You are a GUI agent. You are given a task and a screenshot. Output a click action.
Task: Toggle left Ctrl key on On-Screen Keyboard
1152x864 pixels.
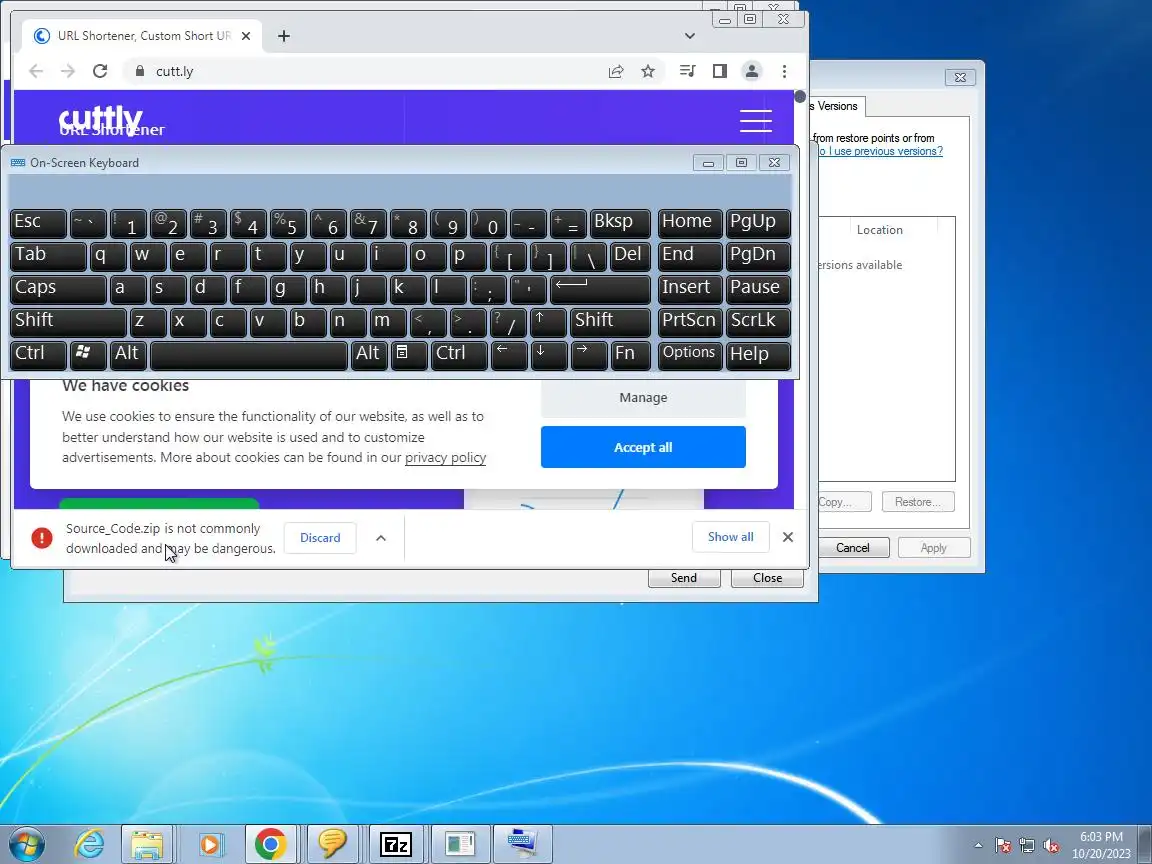coord(38,355)
